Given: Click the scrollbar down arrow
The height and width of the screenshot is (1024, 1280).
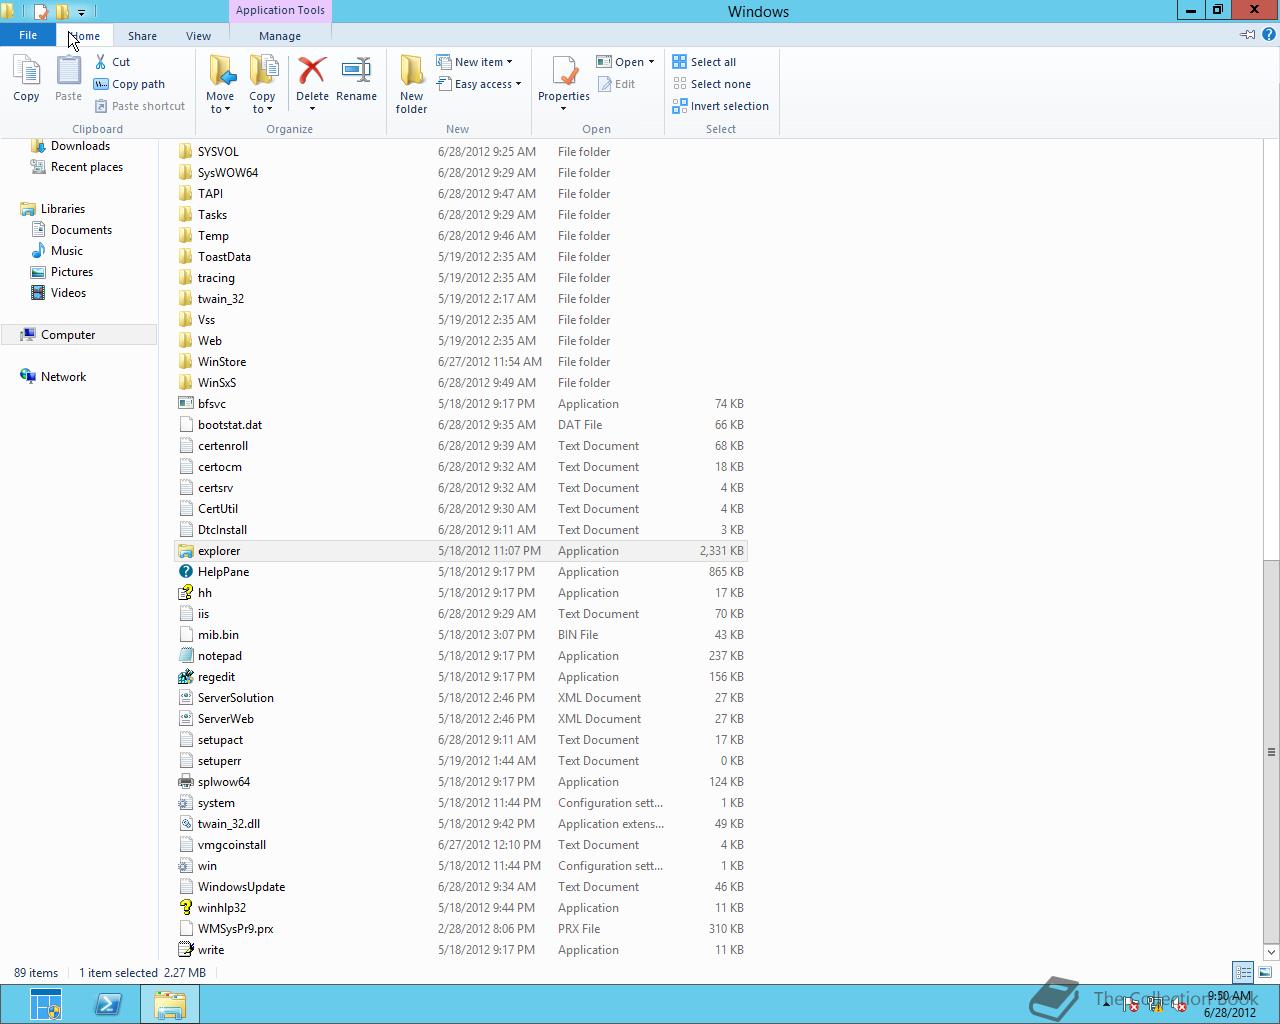Looking at the screenshot, I should pyautogui.click(x=1271, y=951).
